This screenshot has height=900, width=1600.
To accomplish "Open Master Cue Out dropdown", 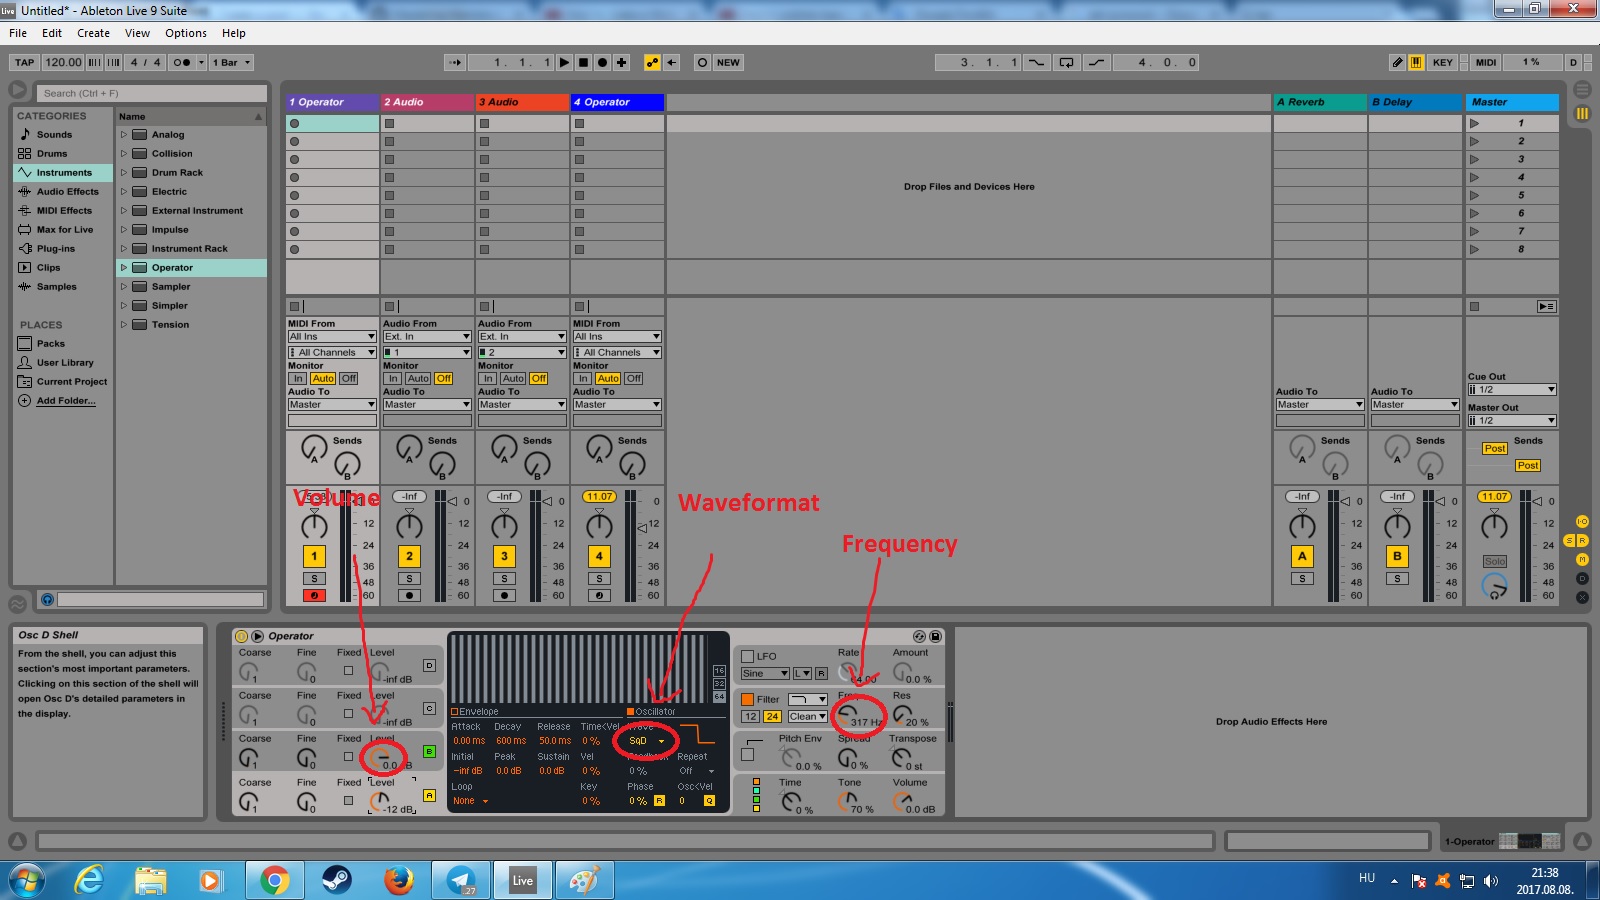I will coord(1512,390).
